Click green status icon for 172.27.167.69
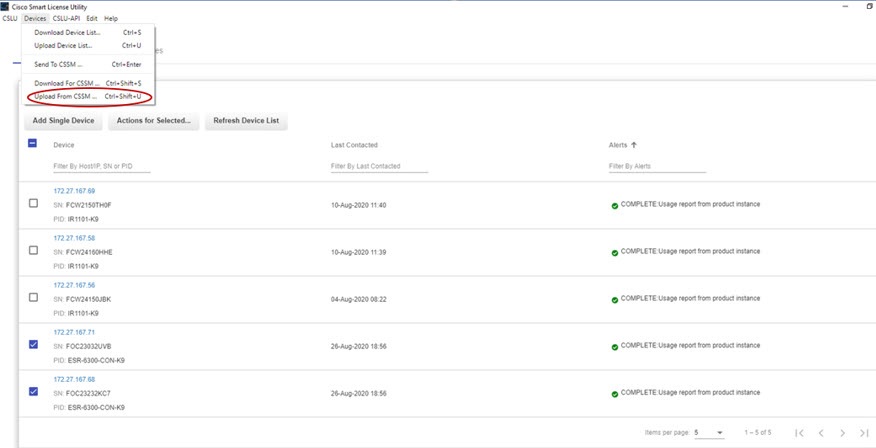This screenshot has height=448, width=876. click(x=614, y=205)
